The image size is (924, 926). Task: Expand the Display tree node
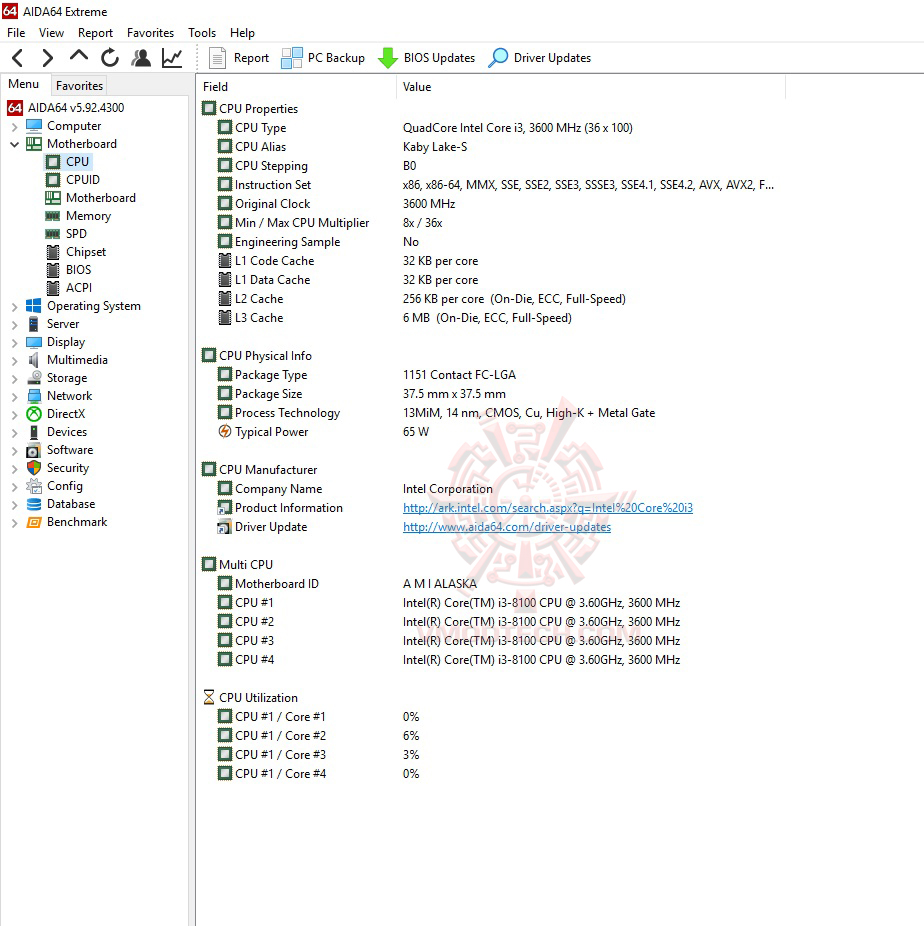15,343
